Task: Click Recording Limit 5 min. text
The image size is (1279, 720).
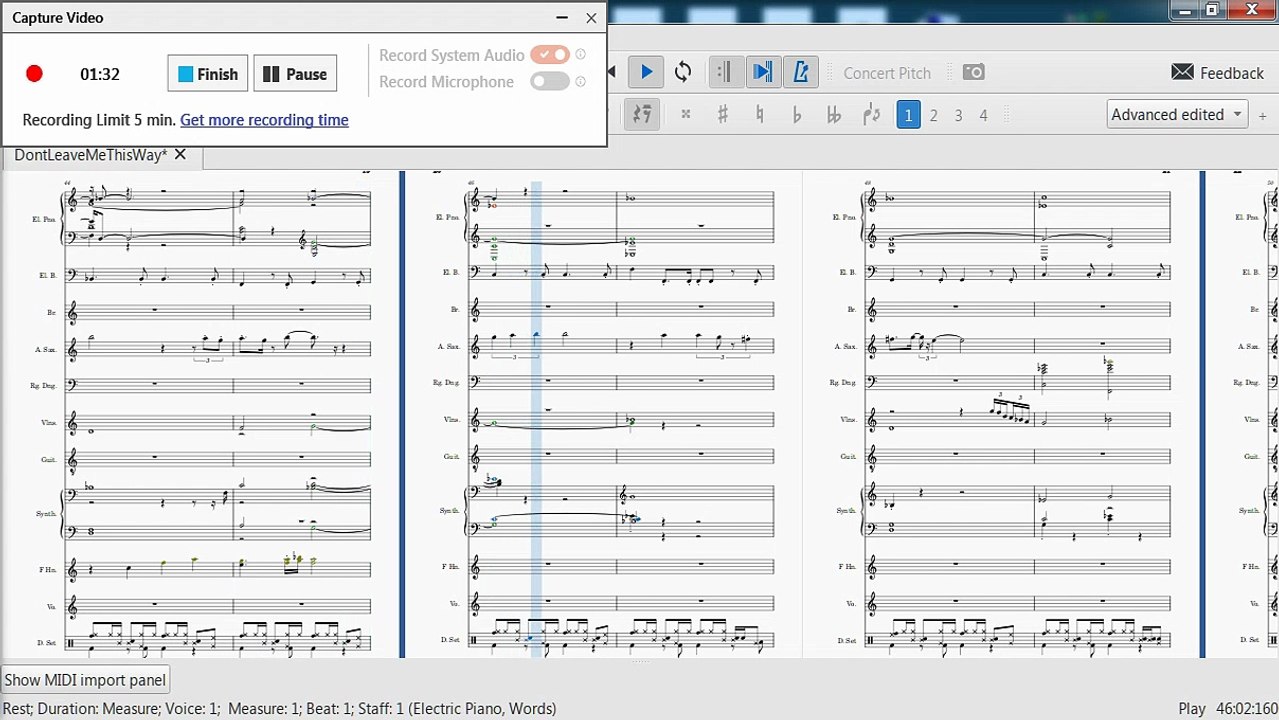Action: click(99, 119)
